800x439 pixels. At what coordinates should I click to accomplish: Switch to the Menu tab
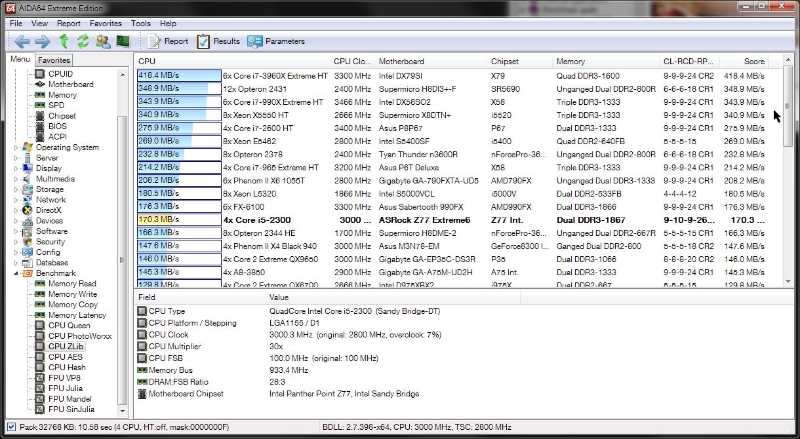click(x=20, y=59)
